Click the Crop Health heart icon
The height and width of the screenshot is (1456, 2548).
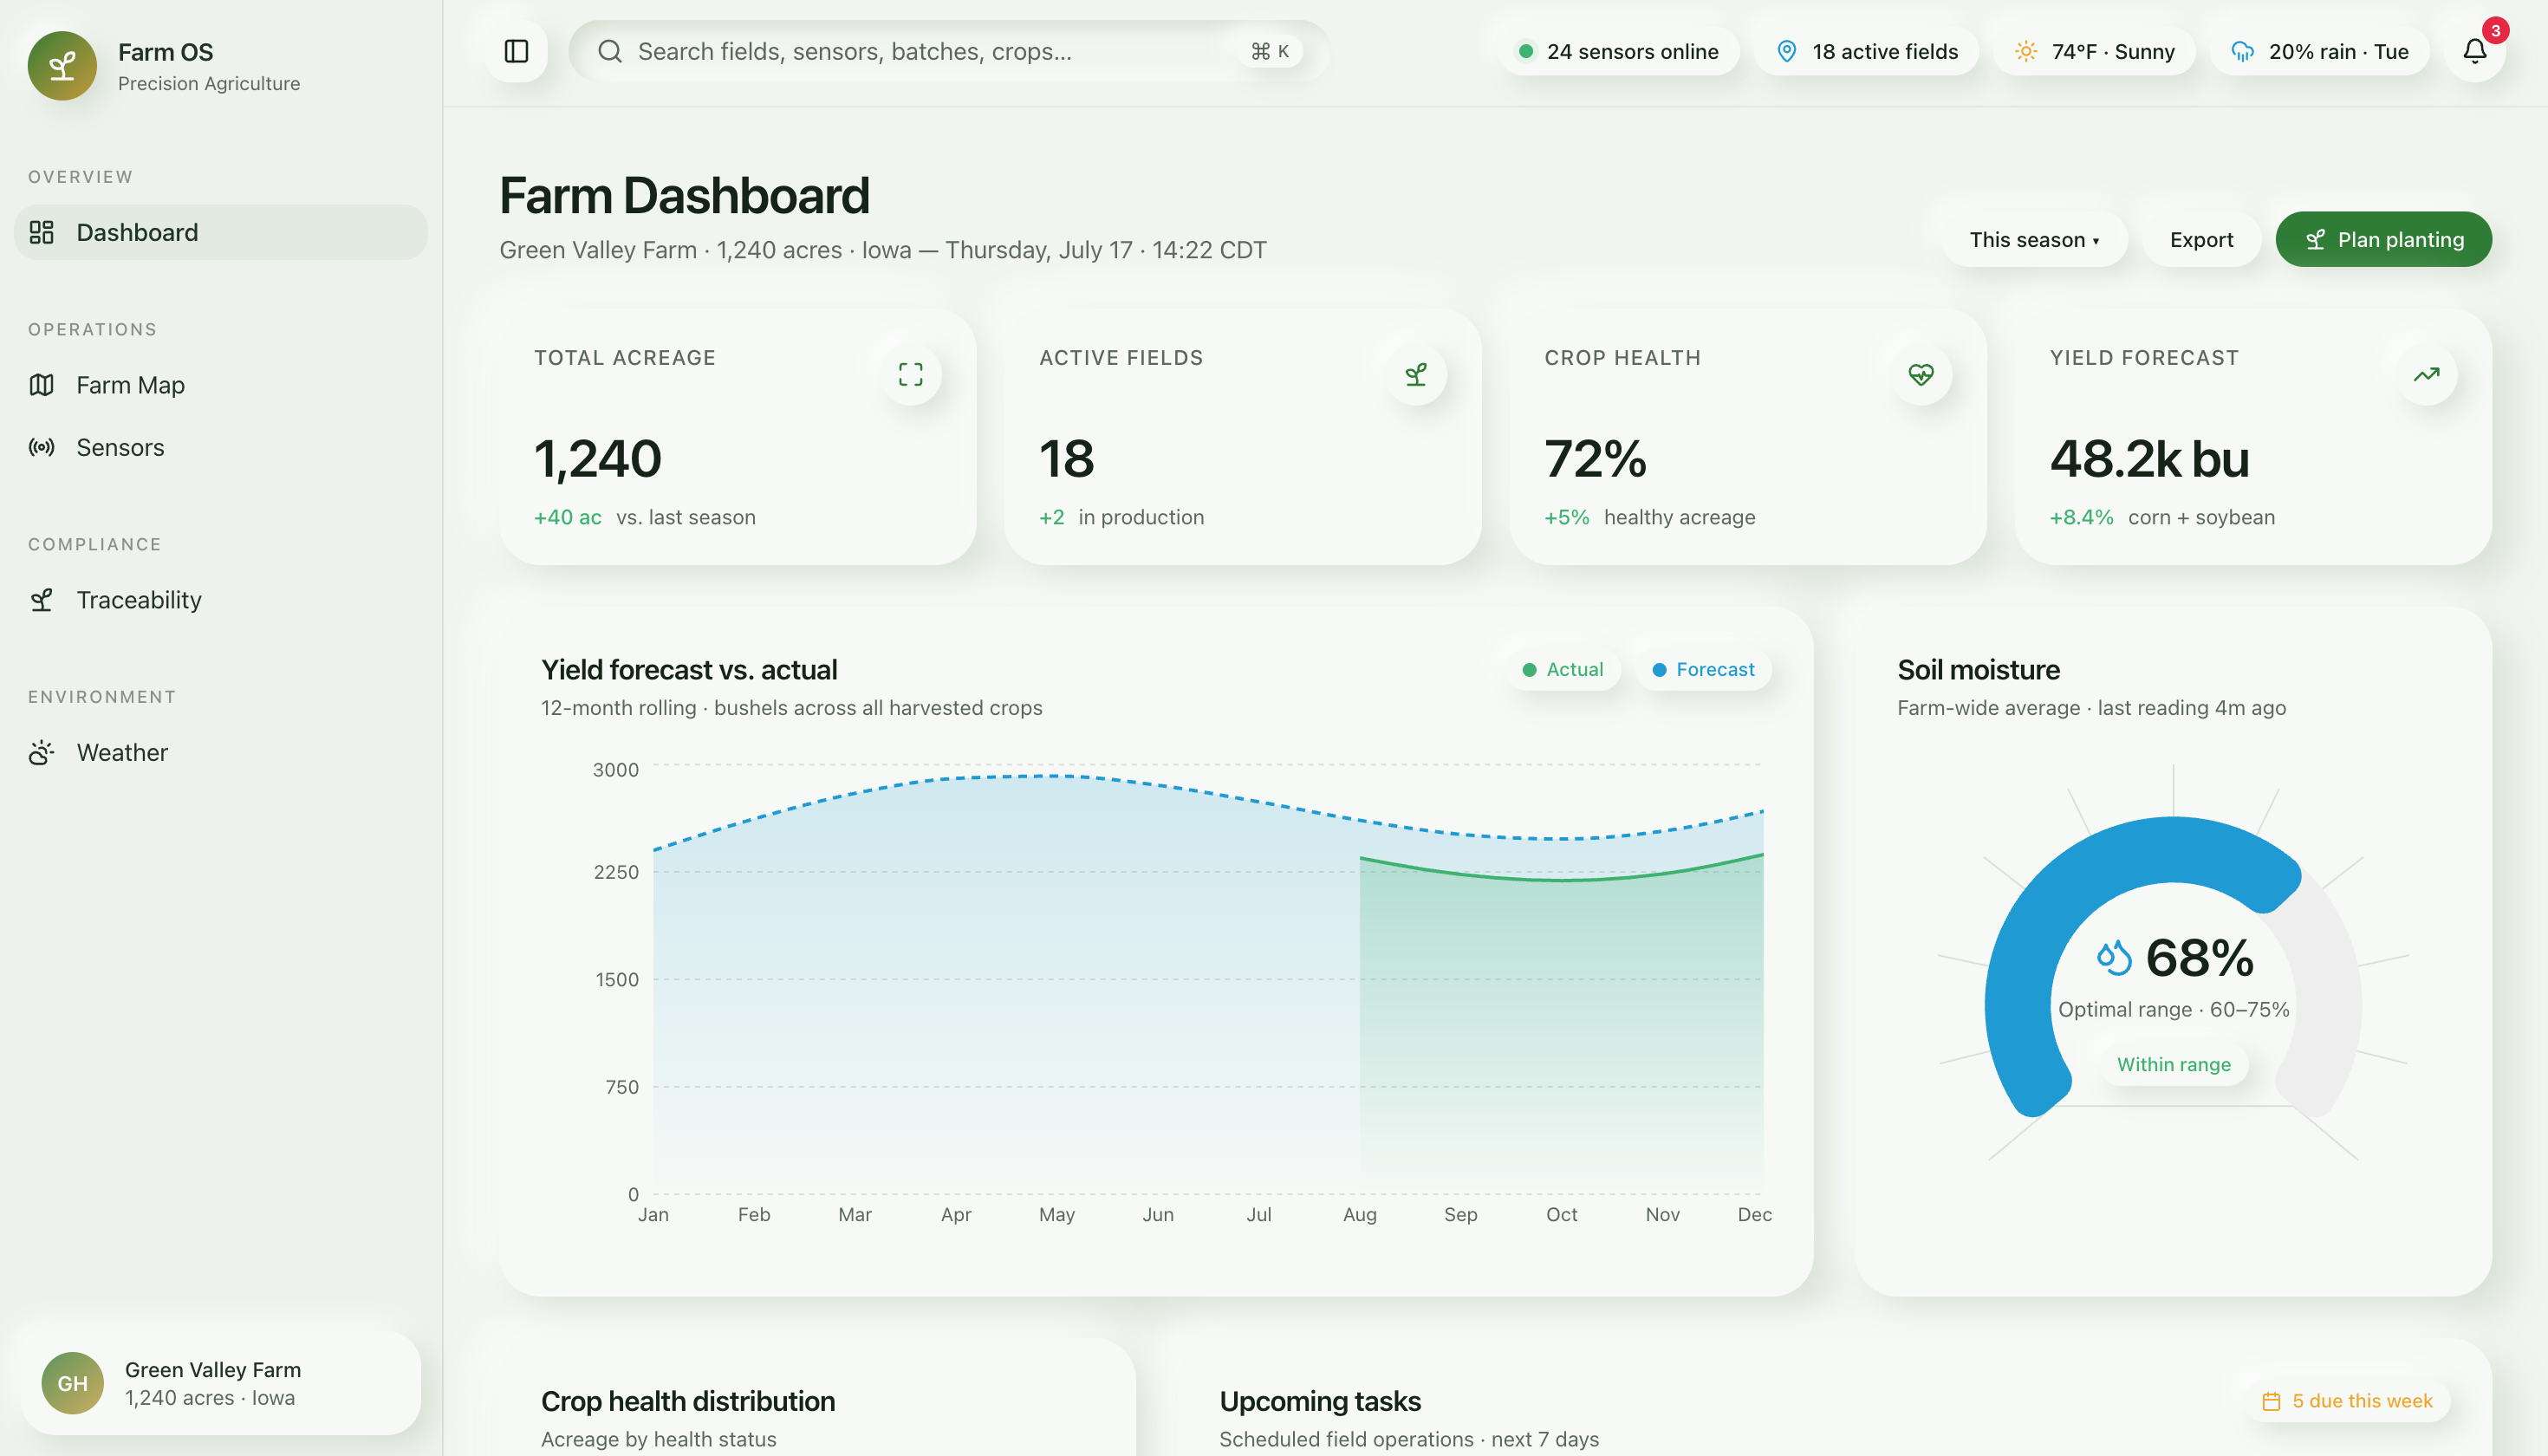tap(1921, 375)
